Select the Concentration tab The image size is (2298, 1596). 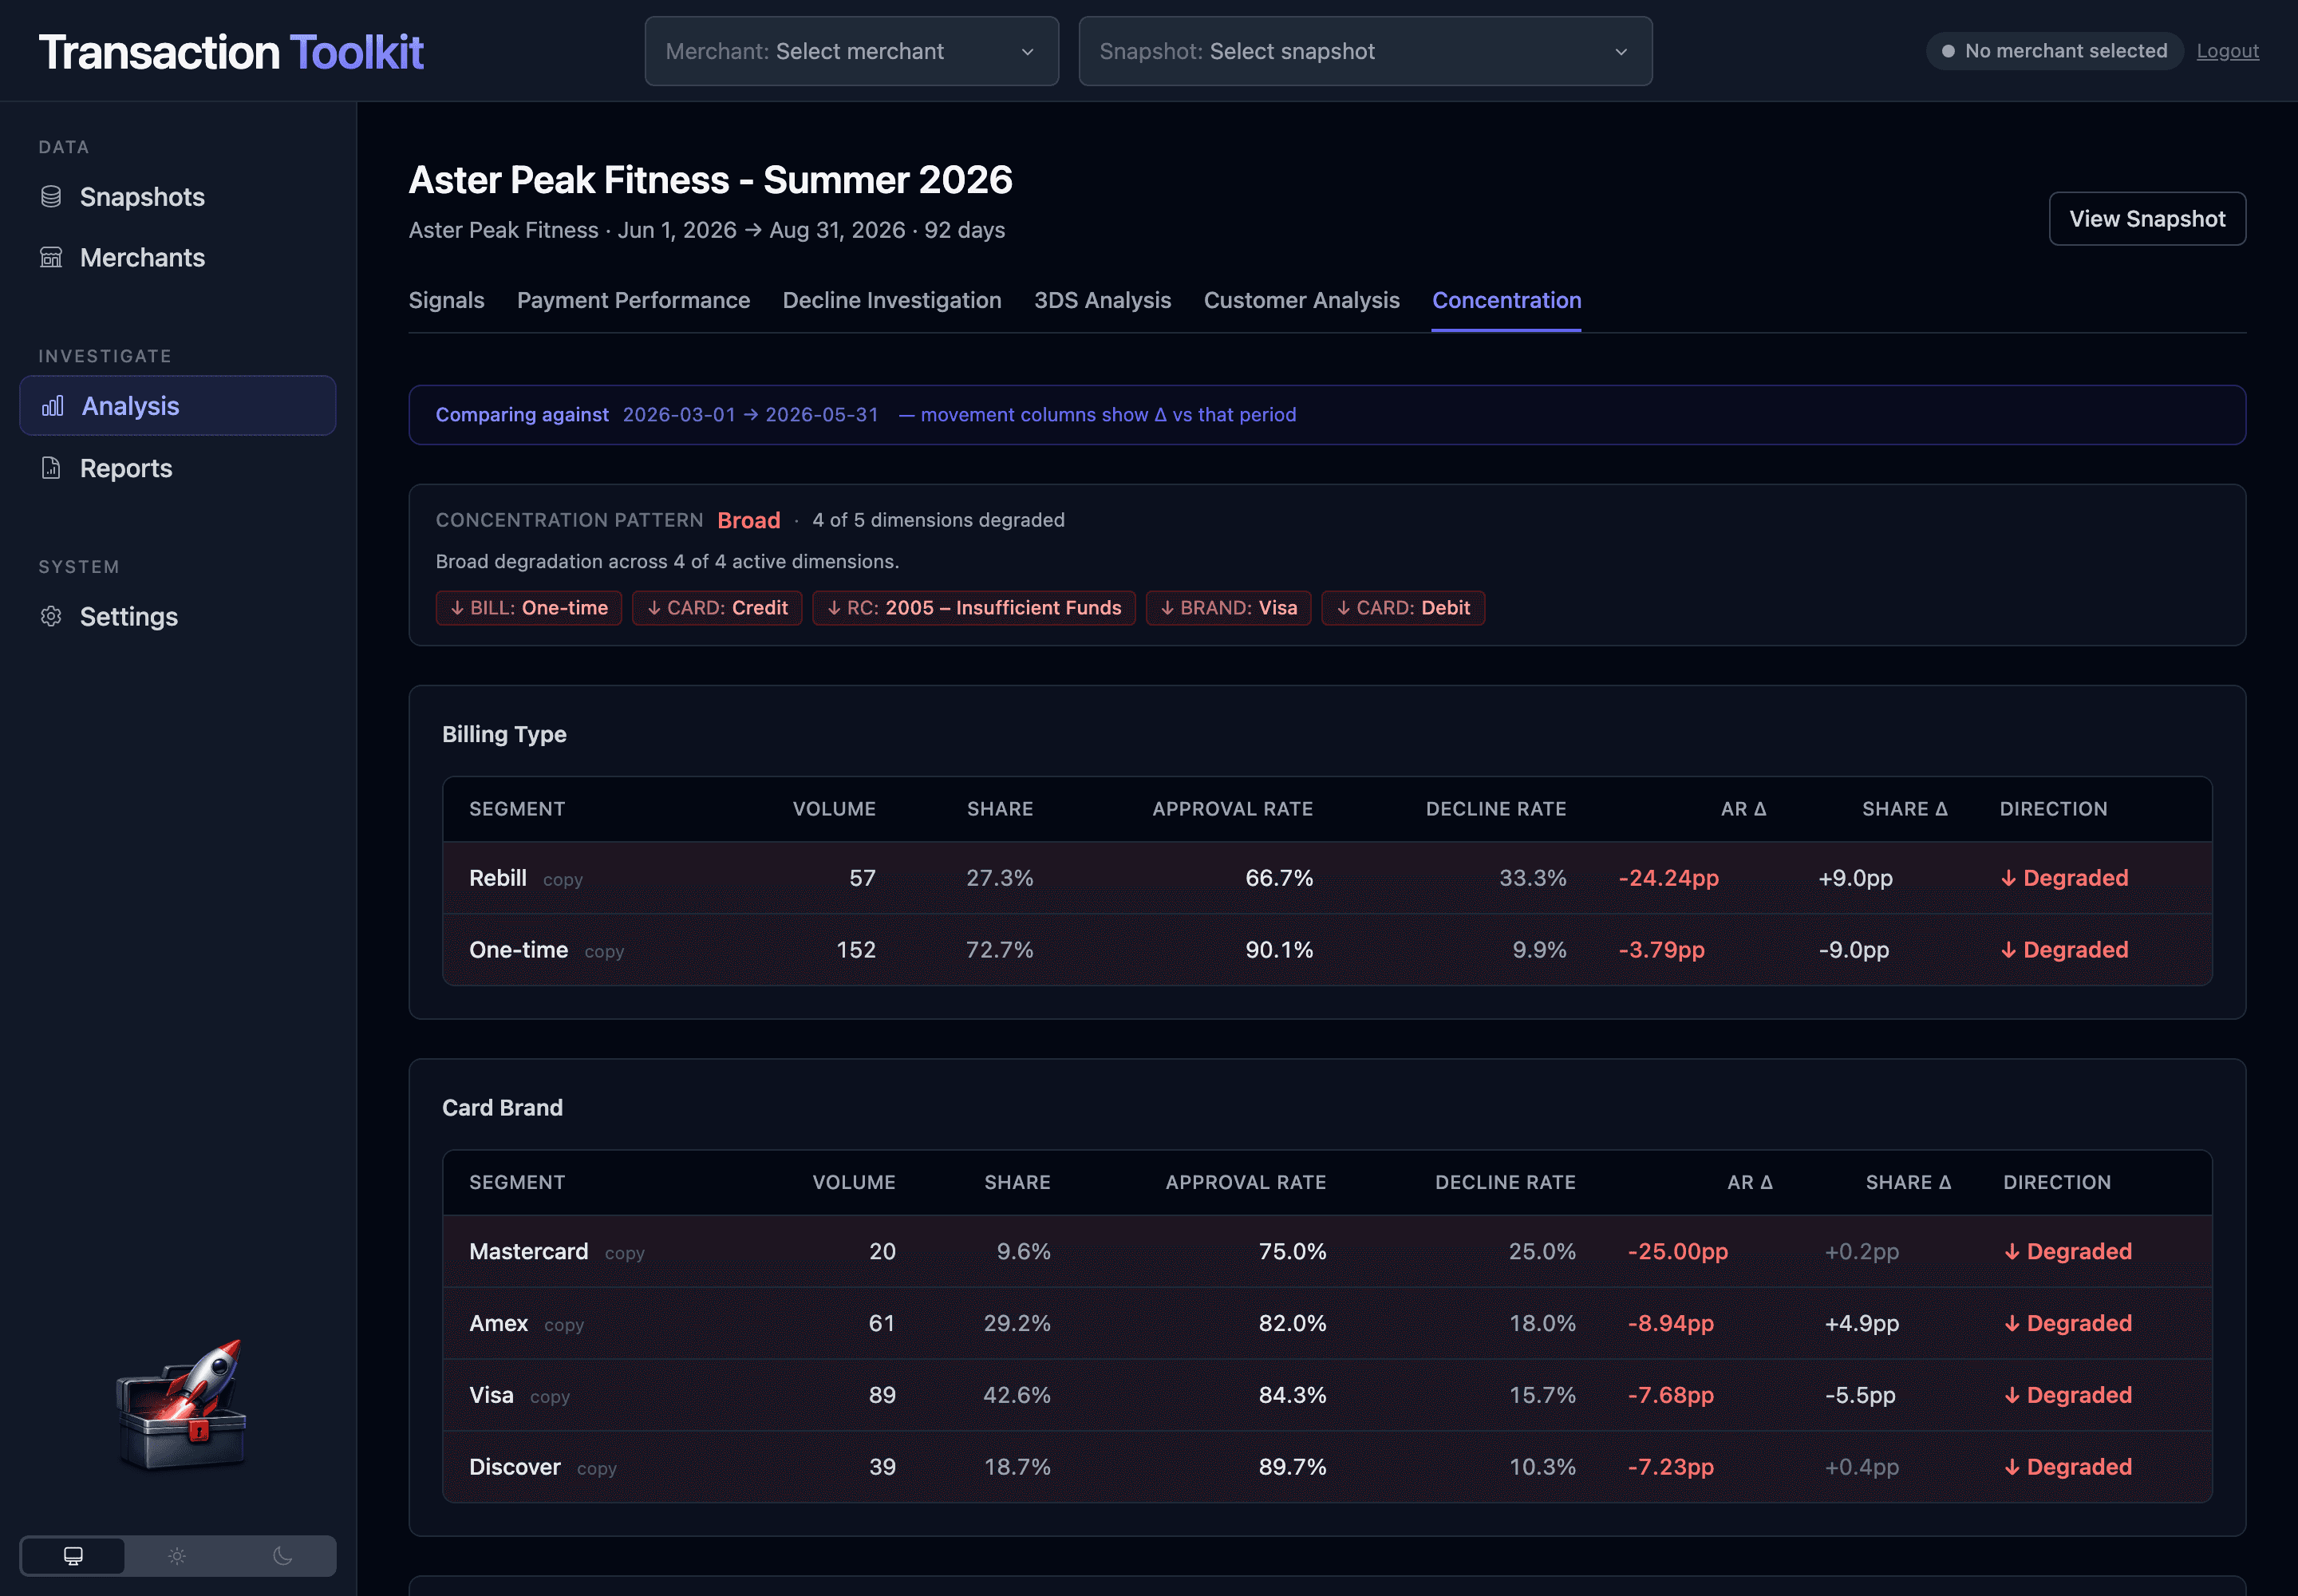[x=1506, y=300]
